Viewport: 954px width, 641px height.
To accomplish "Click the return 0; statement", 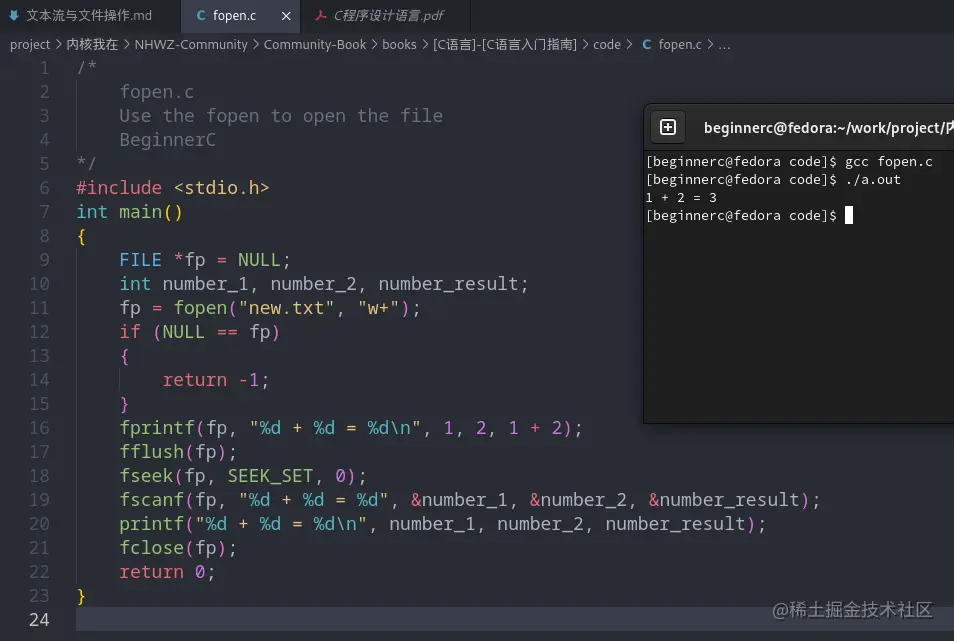I will coord(167,572).
